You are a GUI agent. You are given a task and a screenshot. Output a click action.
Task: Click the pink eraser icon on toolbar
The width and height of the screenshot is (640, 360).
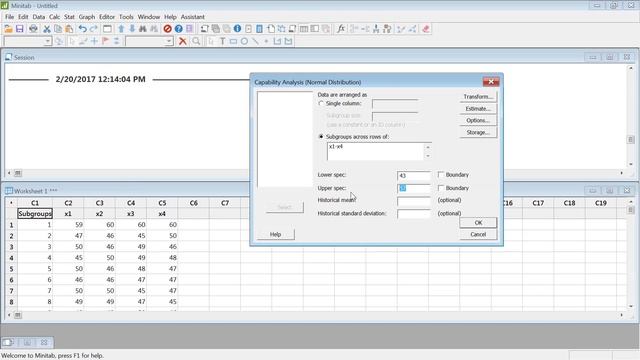pyautogui.click(x=426, y=29)
